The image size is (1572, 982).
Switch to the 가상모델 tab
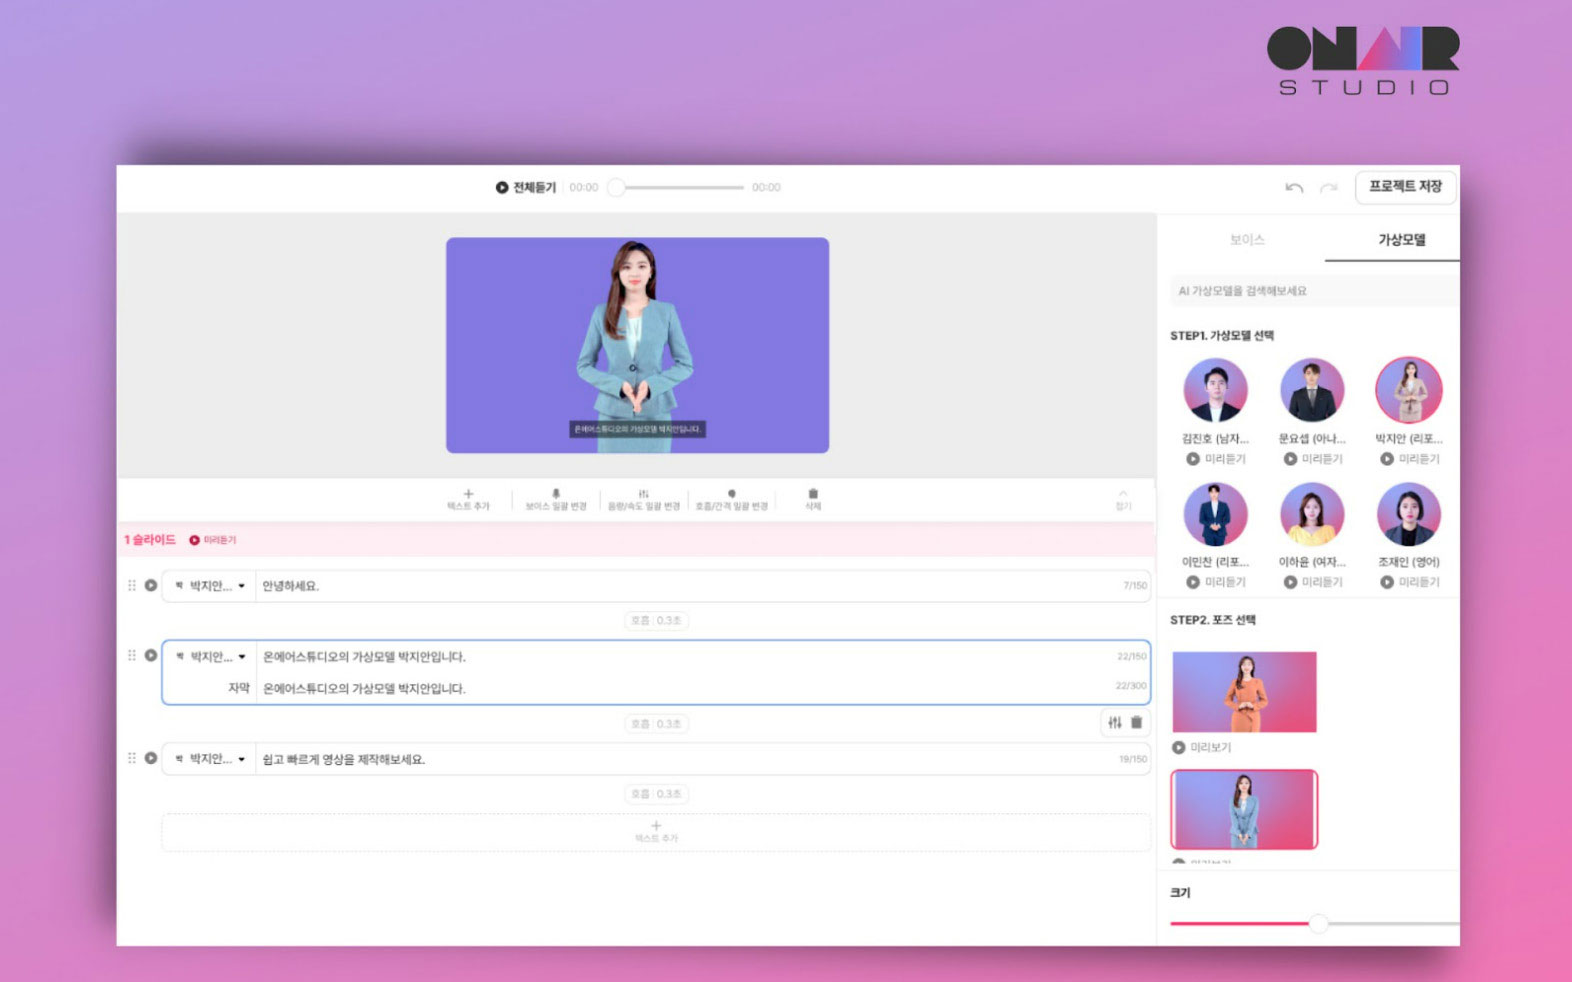coord(1402,240)
